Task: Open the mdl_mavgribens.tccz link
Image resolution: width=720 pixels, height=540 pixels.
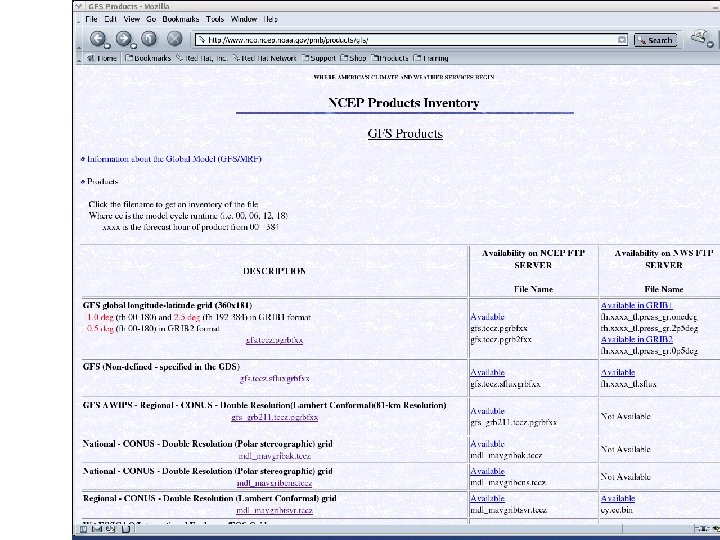Action: point(274,483)
